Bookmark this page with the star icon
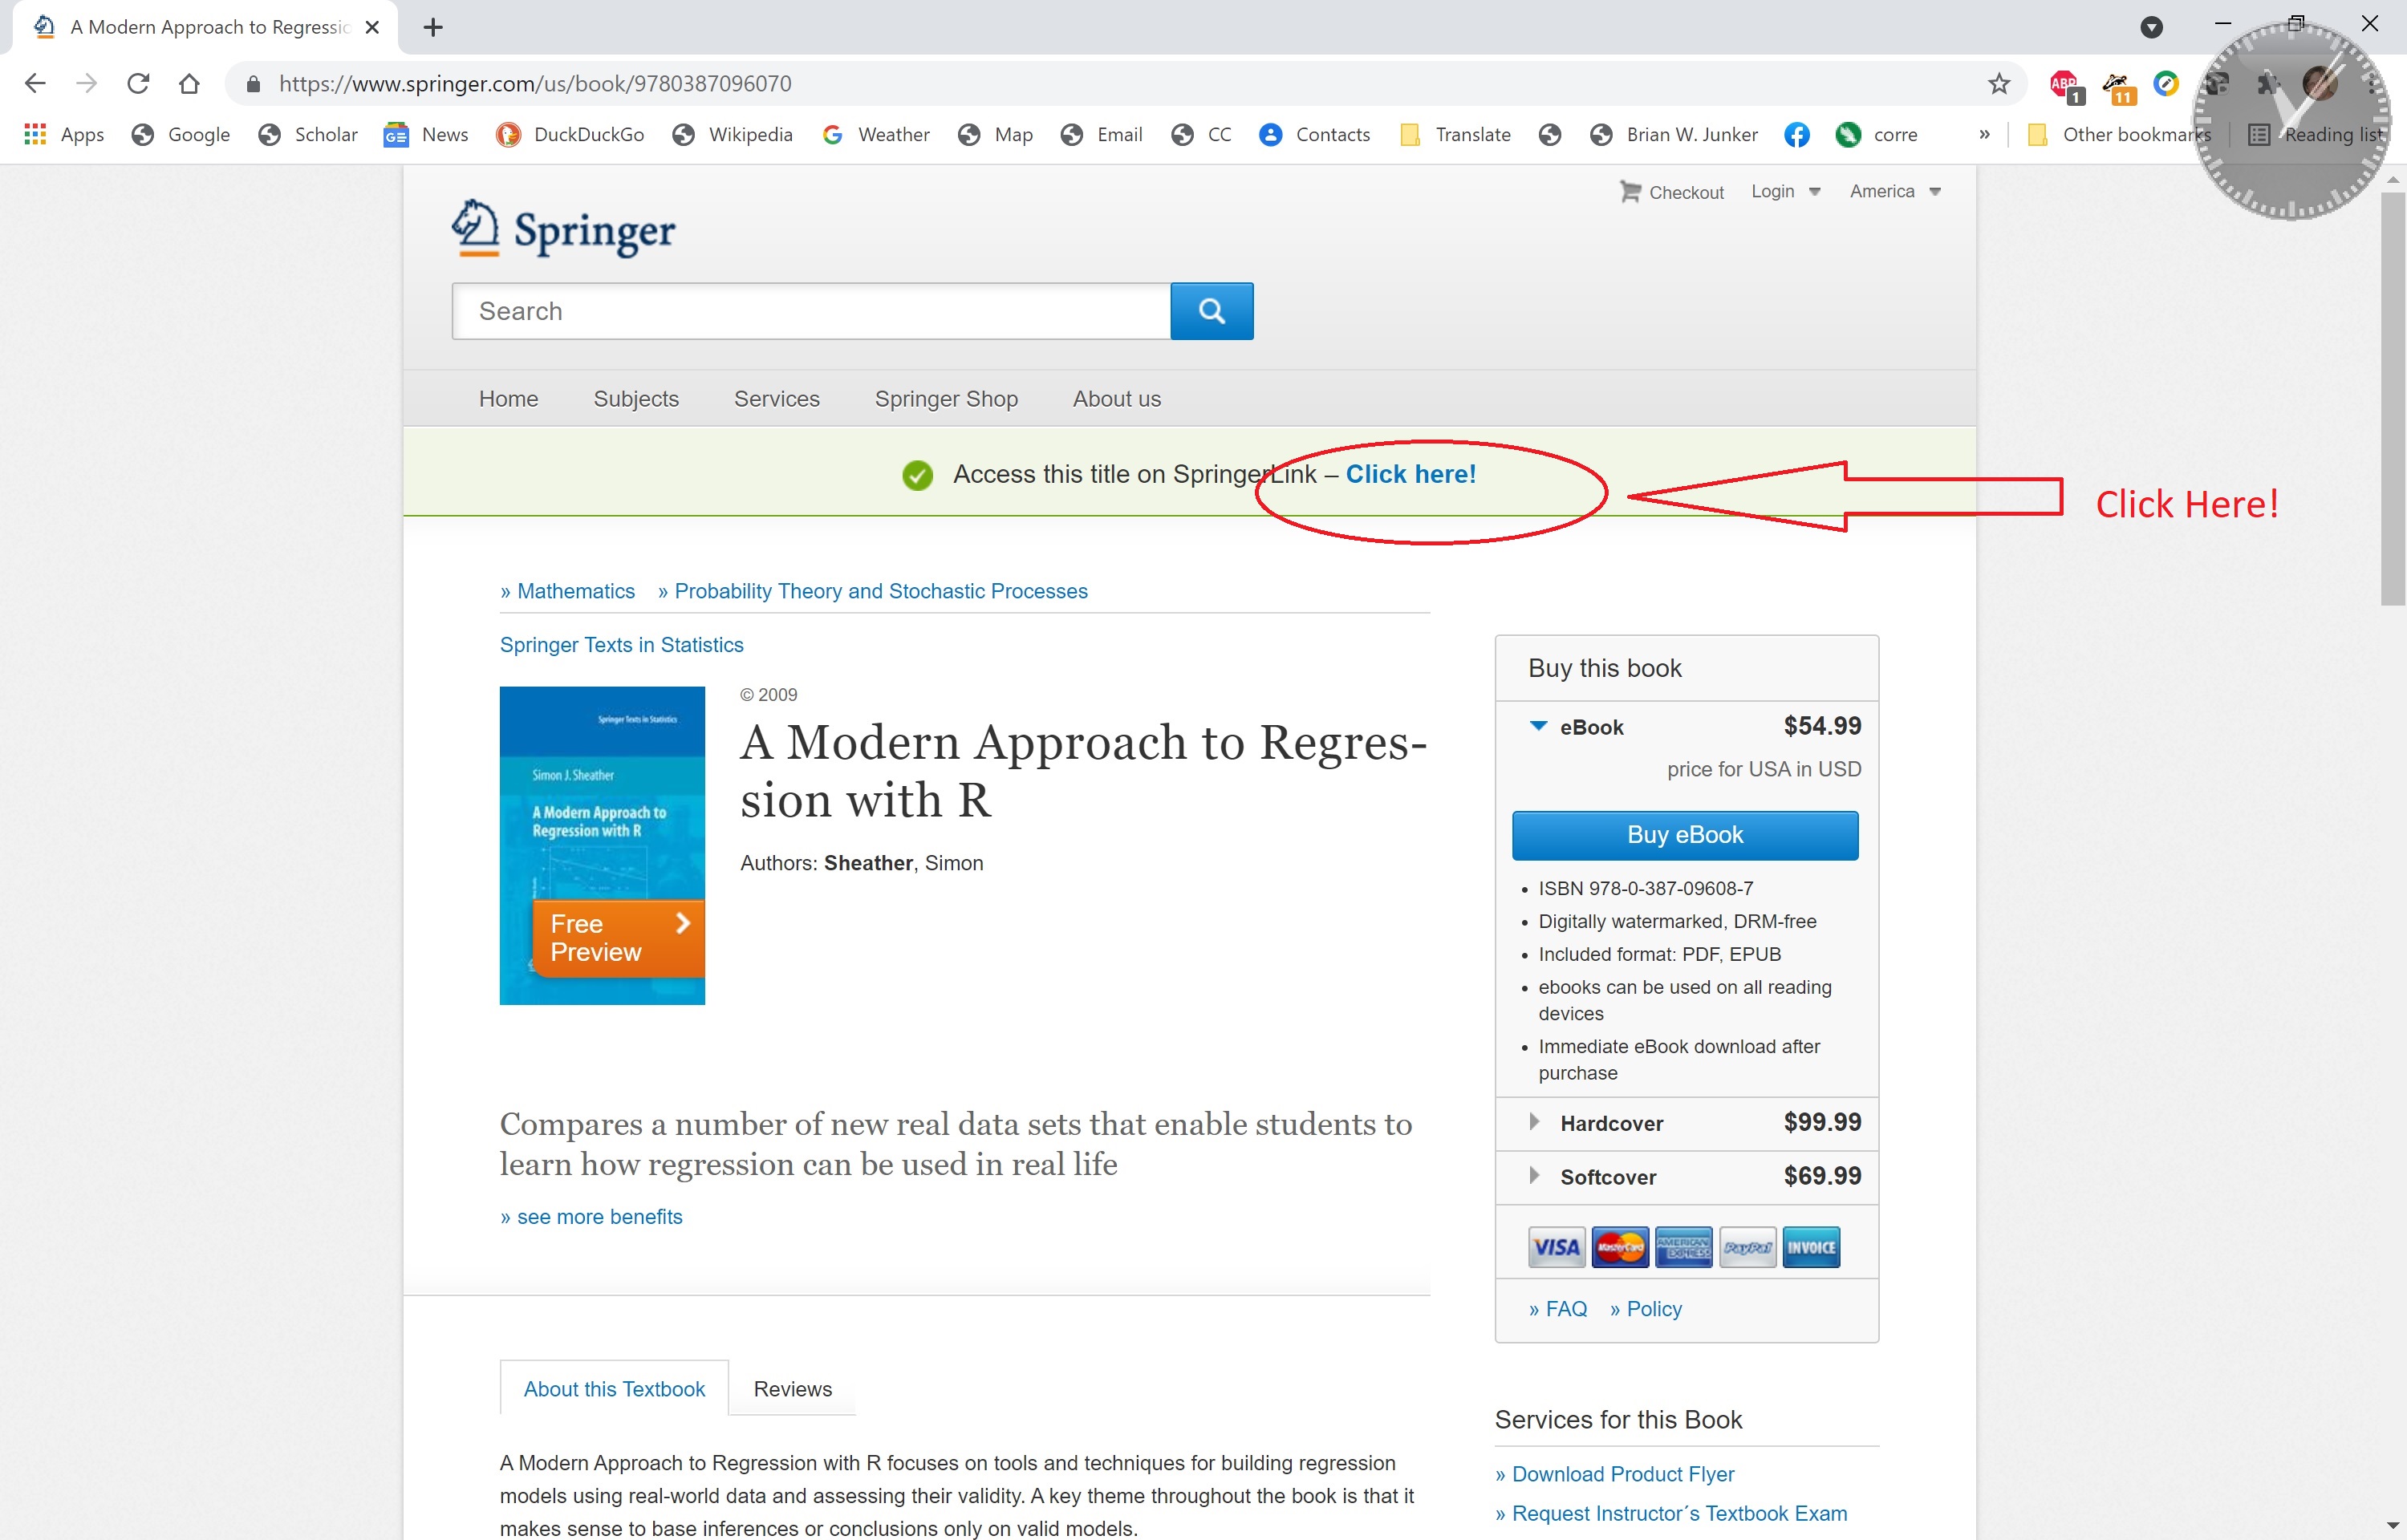This screenshot has height=1540, width=2407. pos(1998,83)
